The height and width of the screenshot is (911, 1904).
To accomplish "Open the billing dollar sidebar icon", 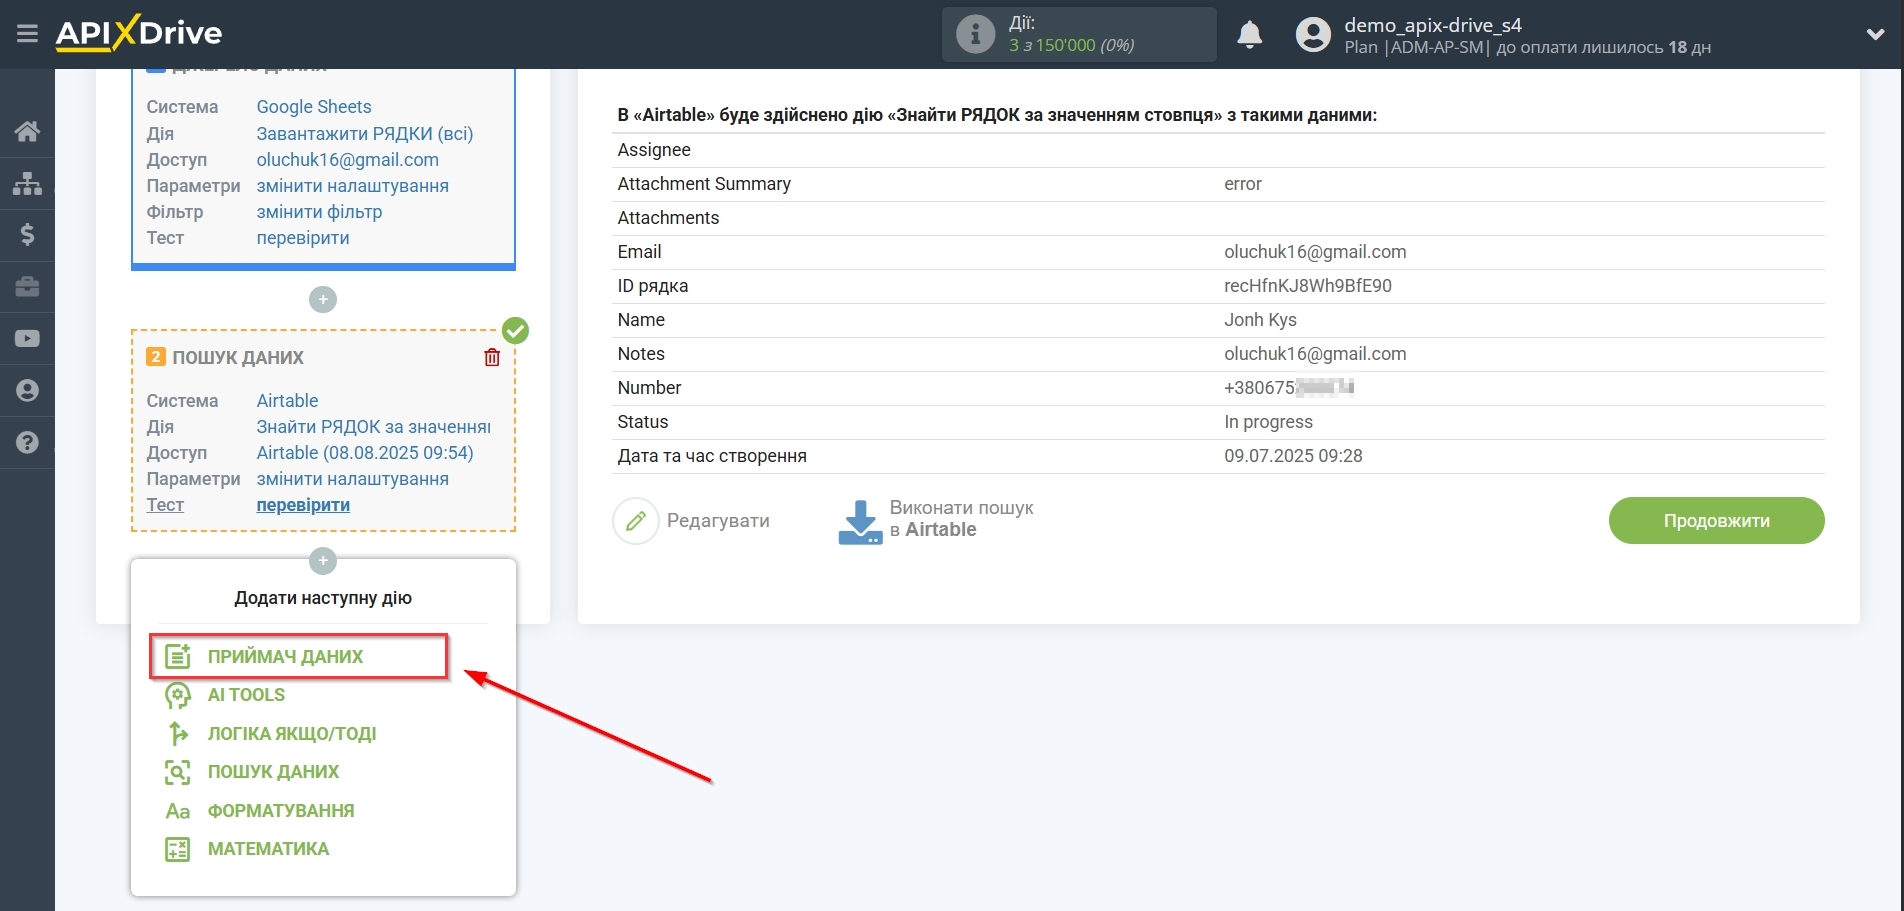I will (27, 235).
